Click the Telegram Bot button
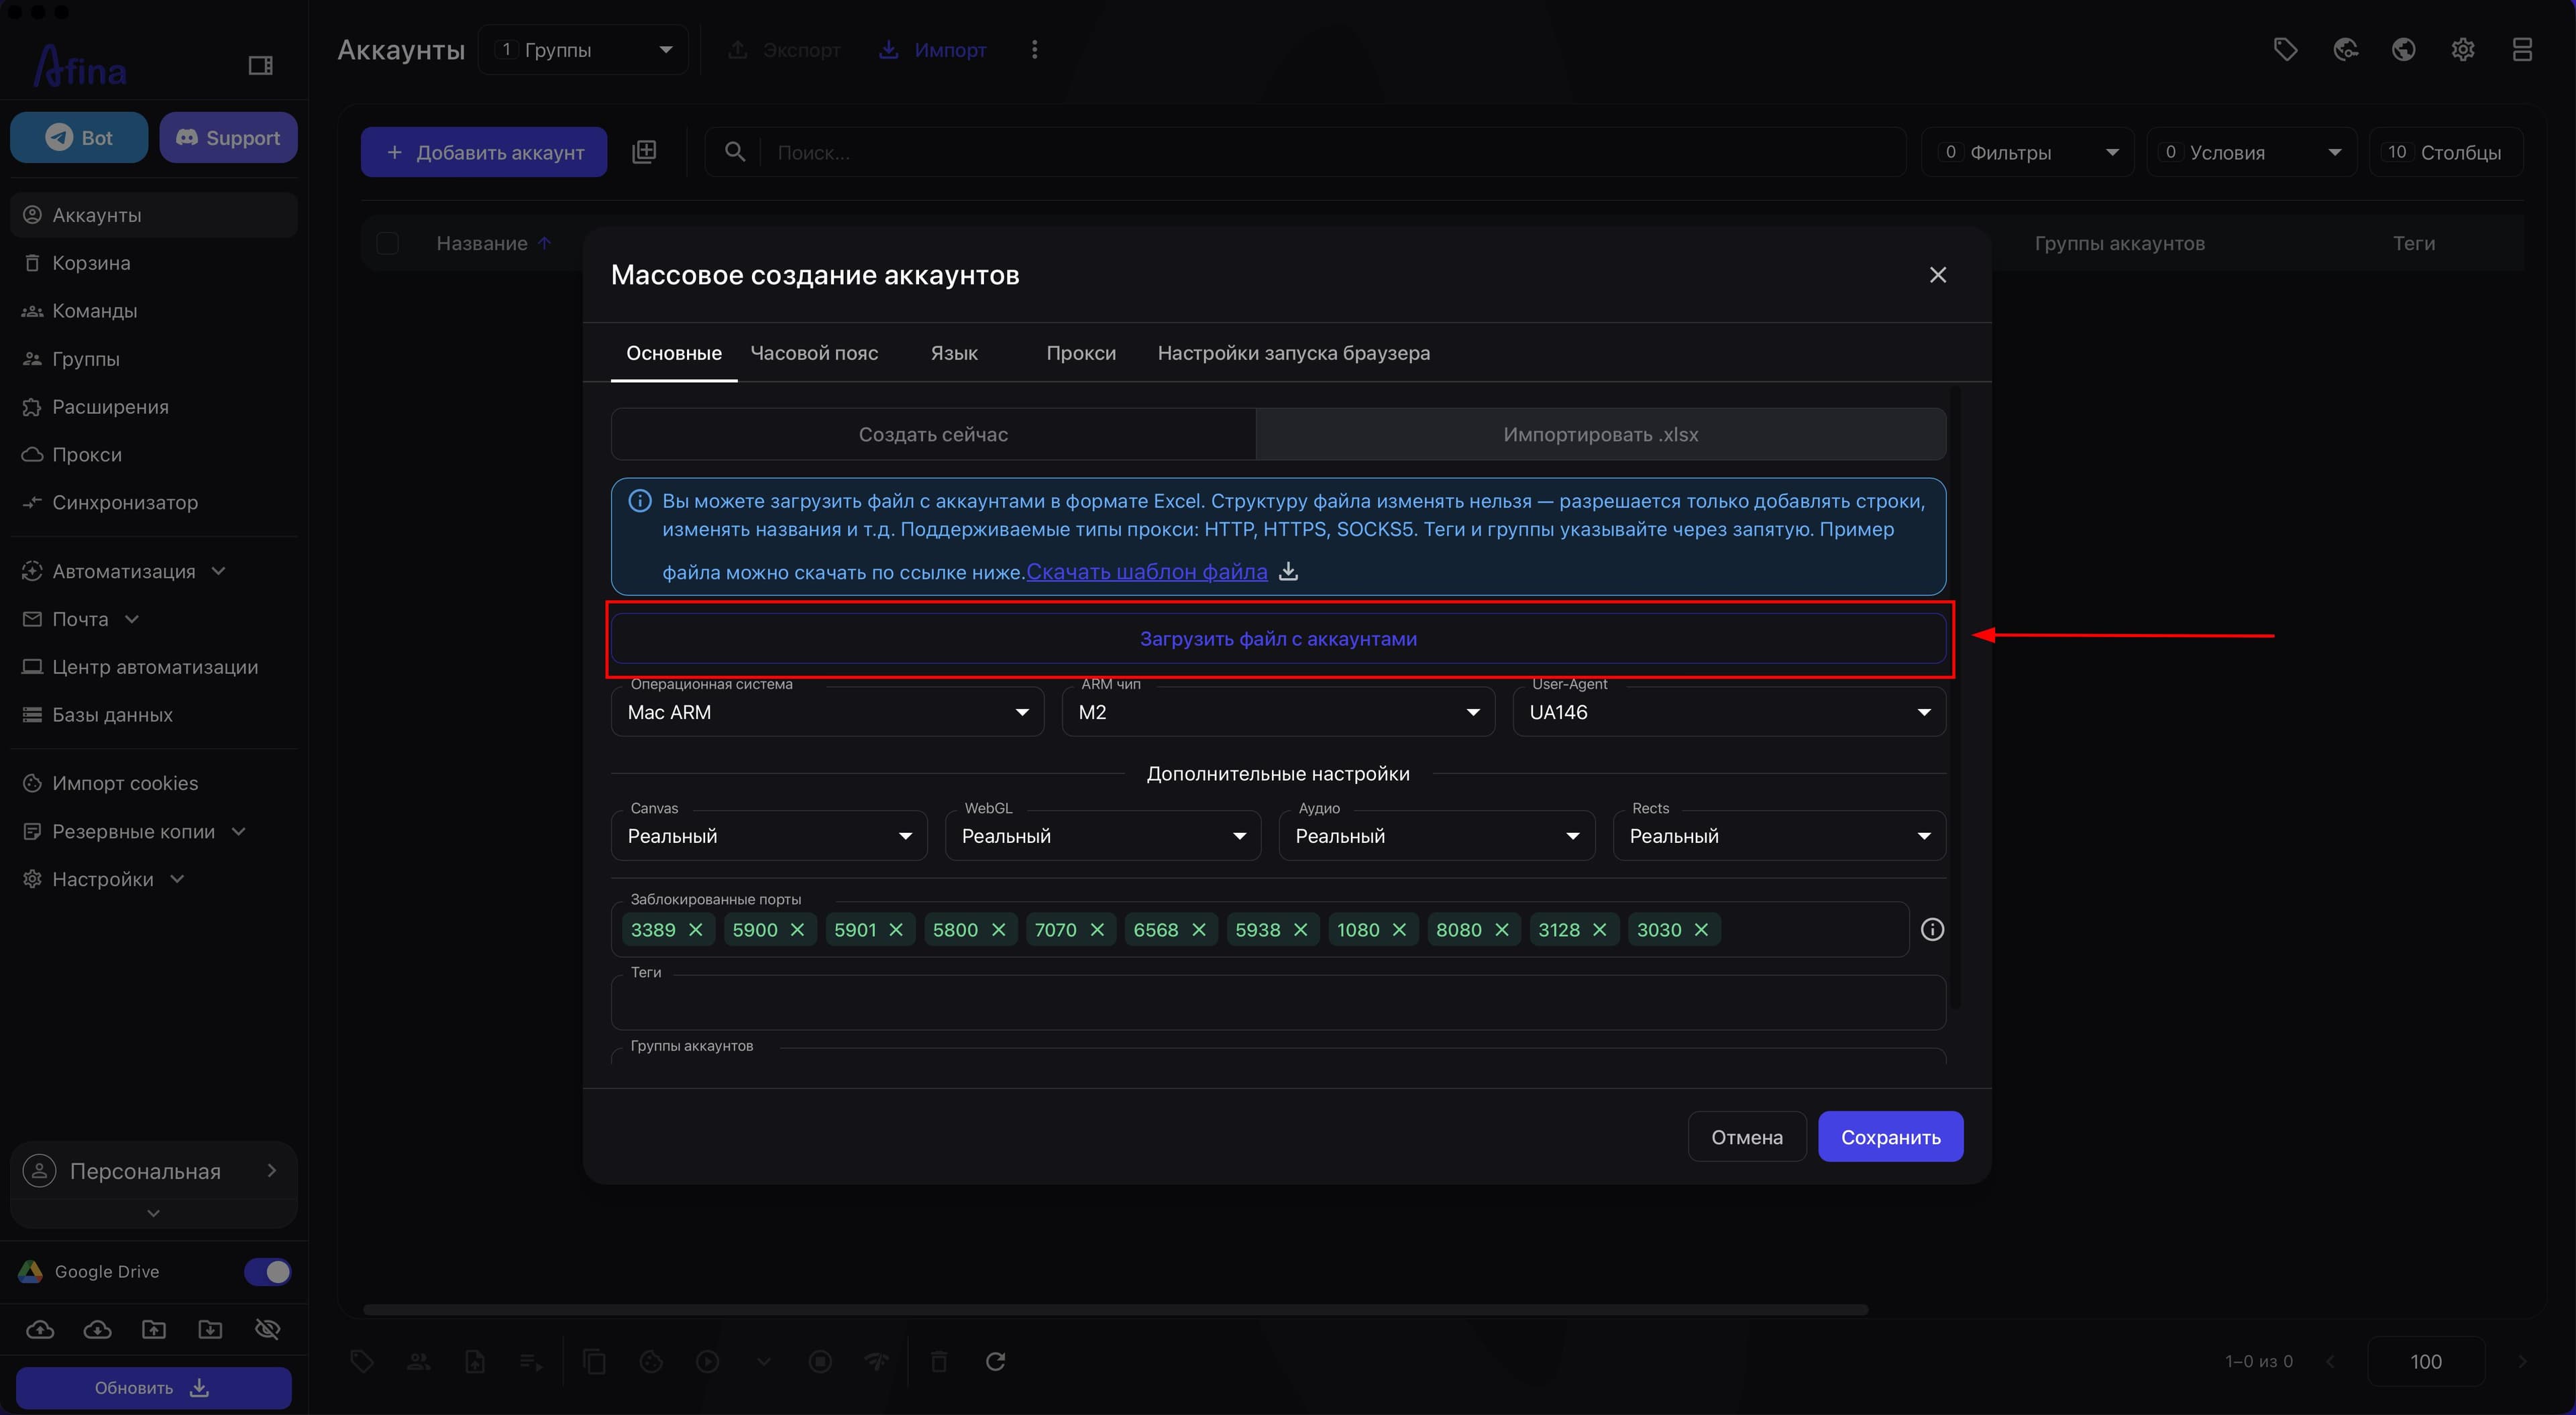2576x1415 pixels. [79, 137]
